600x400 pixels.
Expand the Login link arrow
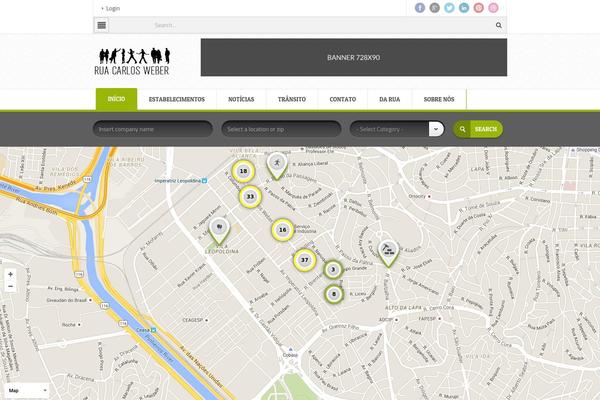(102, 8)
